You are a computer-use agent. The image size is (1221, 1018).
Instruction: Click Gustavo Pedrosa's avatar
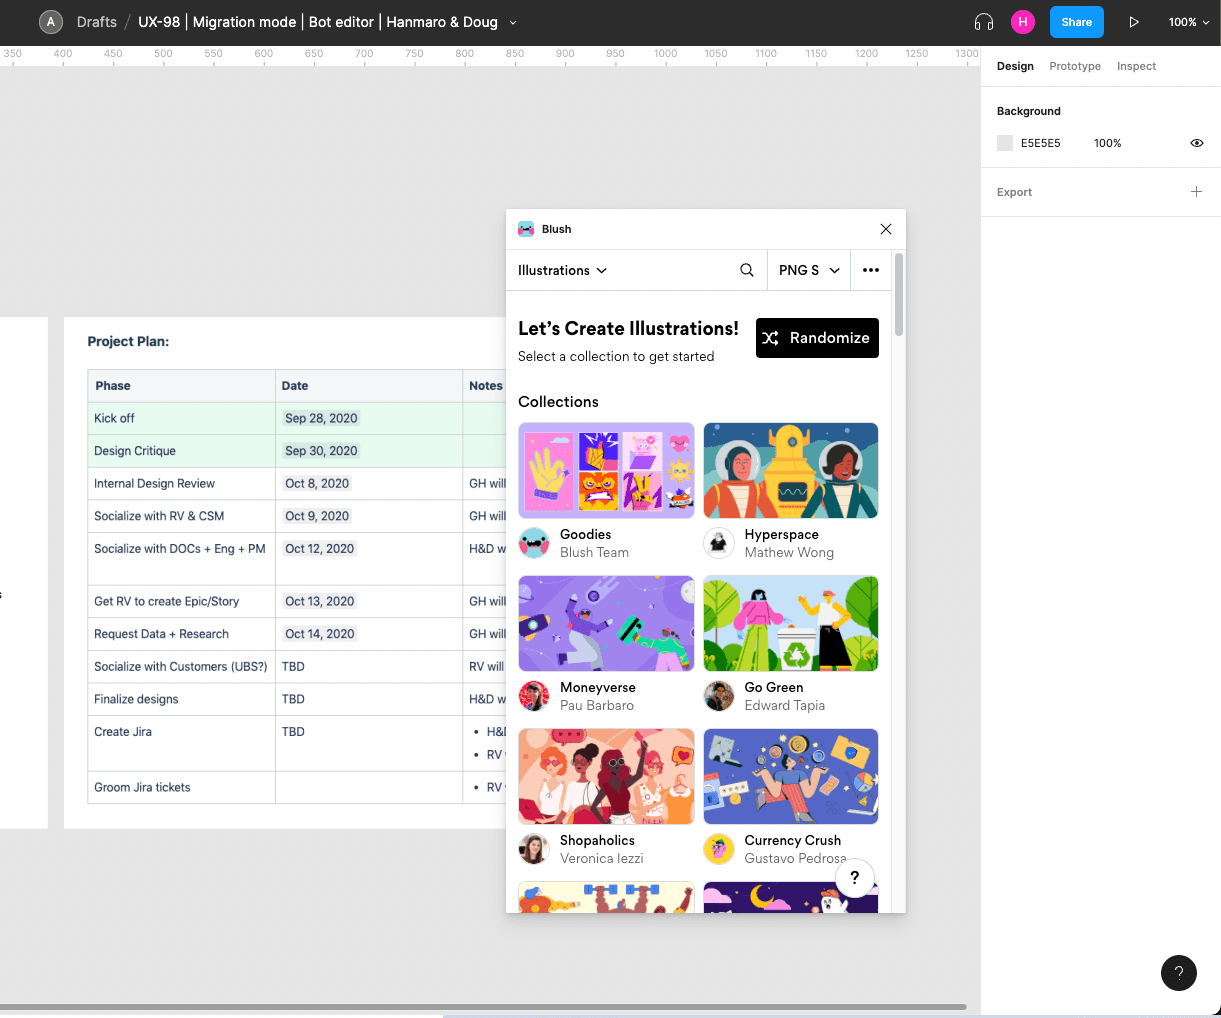(719, 849)
